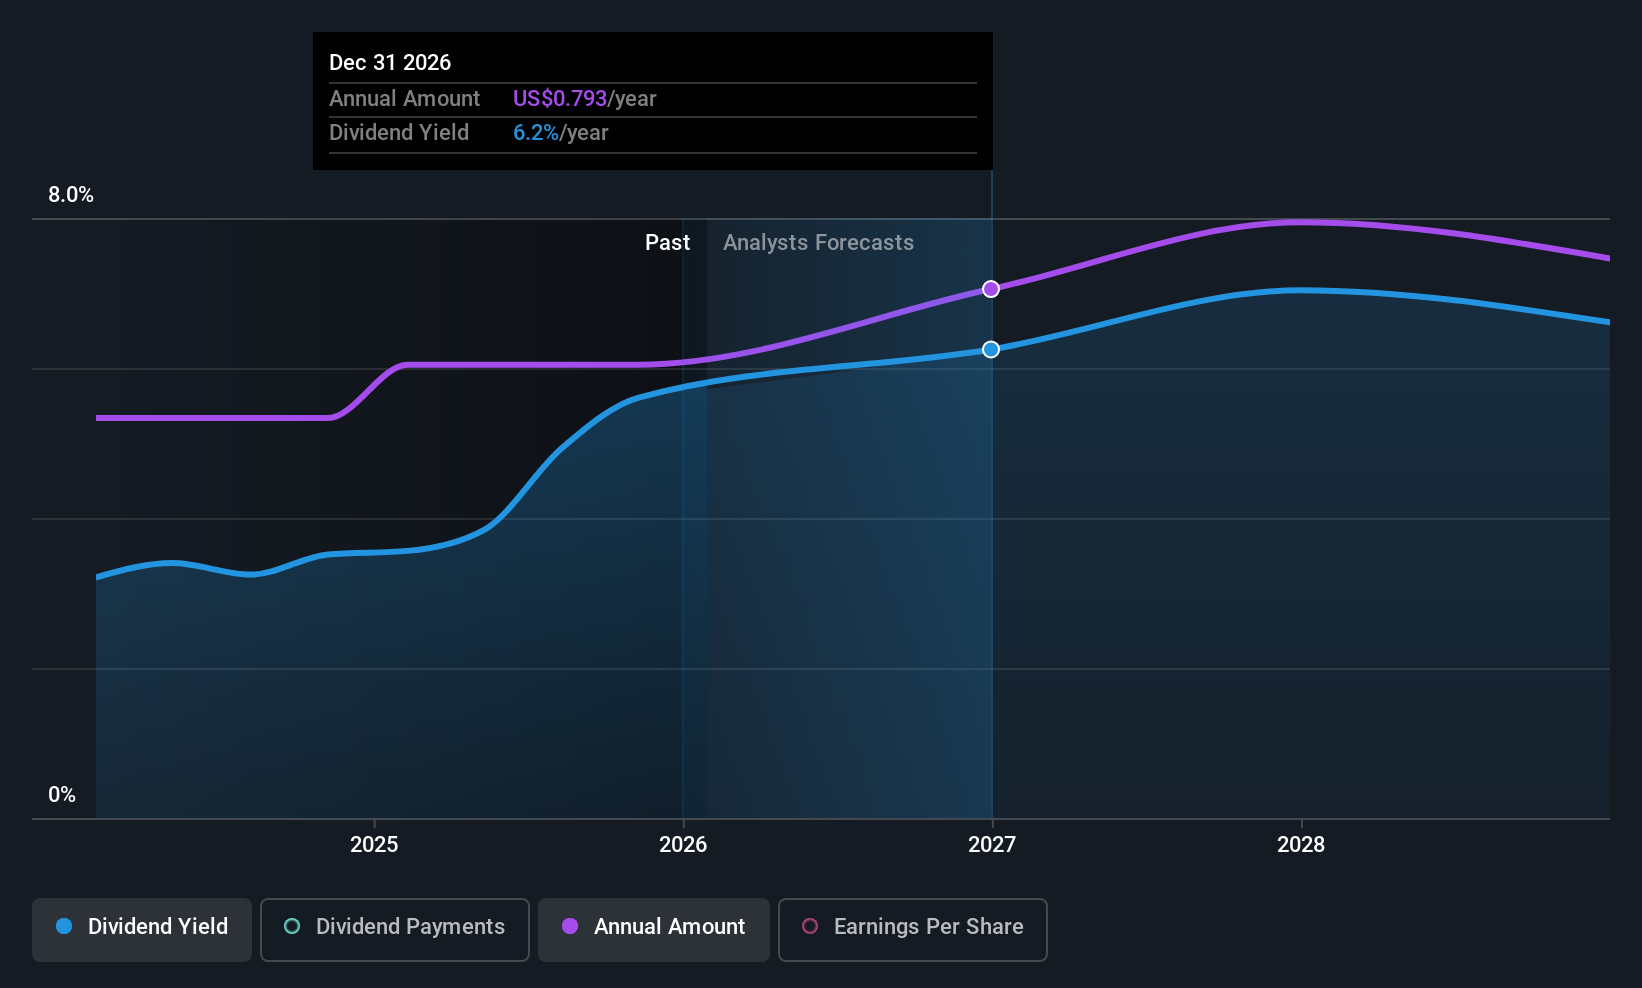Click the 2025 axis label
The height and width of the screenshot is (988, 1642).
coord(374,845)
